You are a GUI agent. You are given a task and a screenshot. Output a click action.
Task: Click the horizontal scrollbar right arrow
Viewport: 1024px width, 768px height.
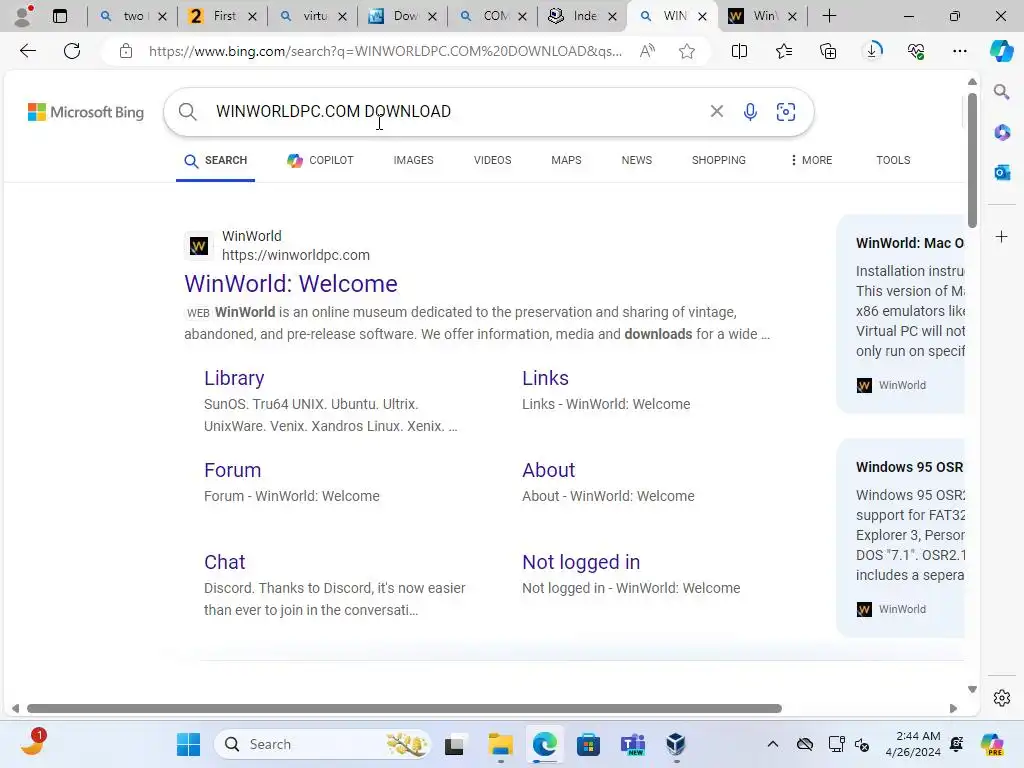point(953,709)
